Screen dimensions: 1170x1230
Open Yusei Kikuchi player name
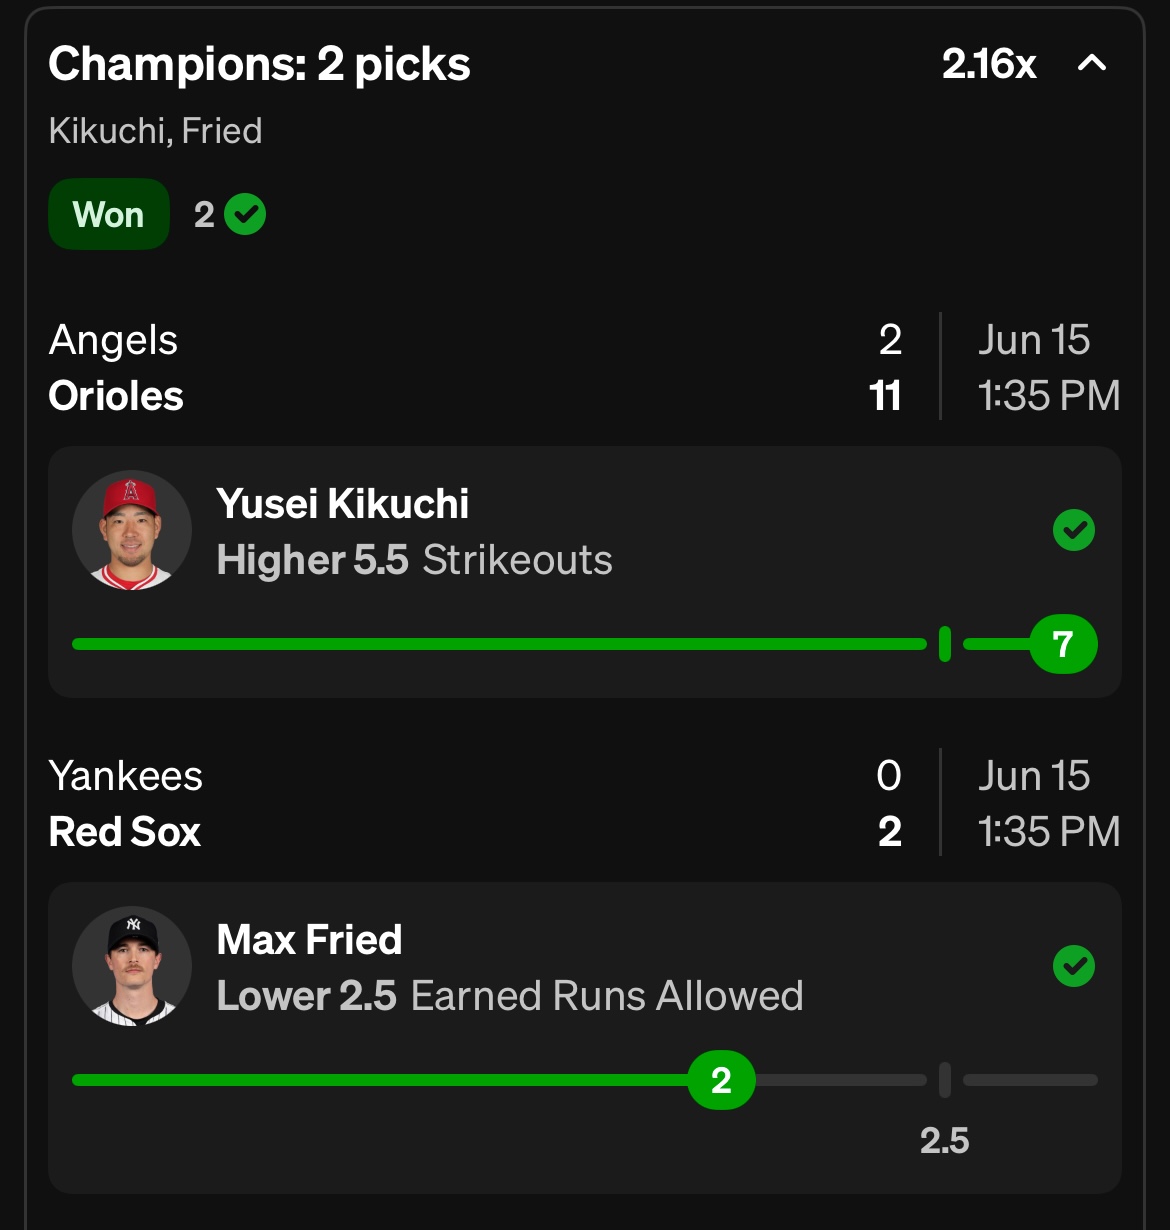[x=343, y=504]
